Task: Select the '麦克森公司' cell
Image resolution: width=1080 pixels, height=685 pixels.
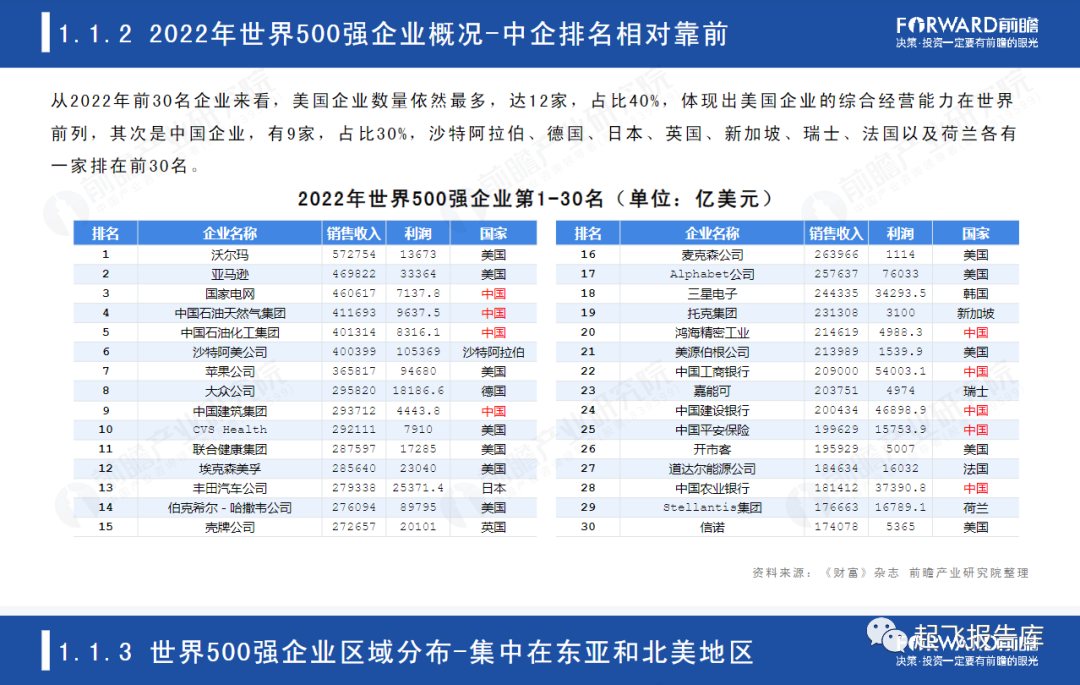Action: coord(712,255)
